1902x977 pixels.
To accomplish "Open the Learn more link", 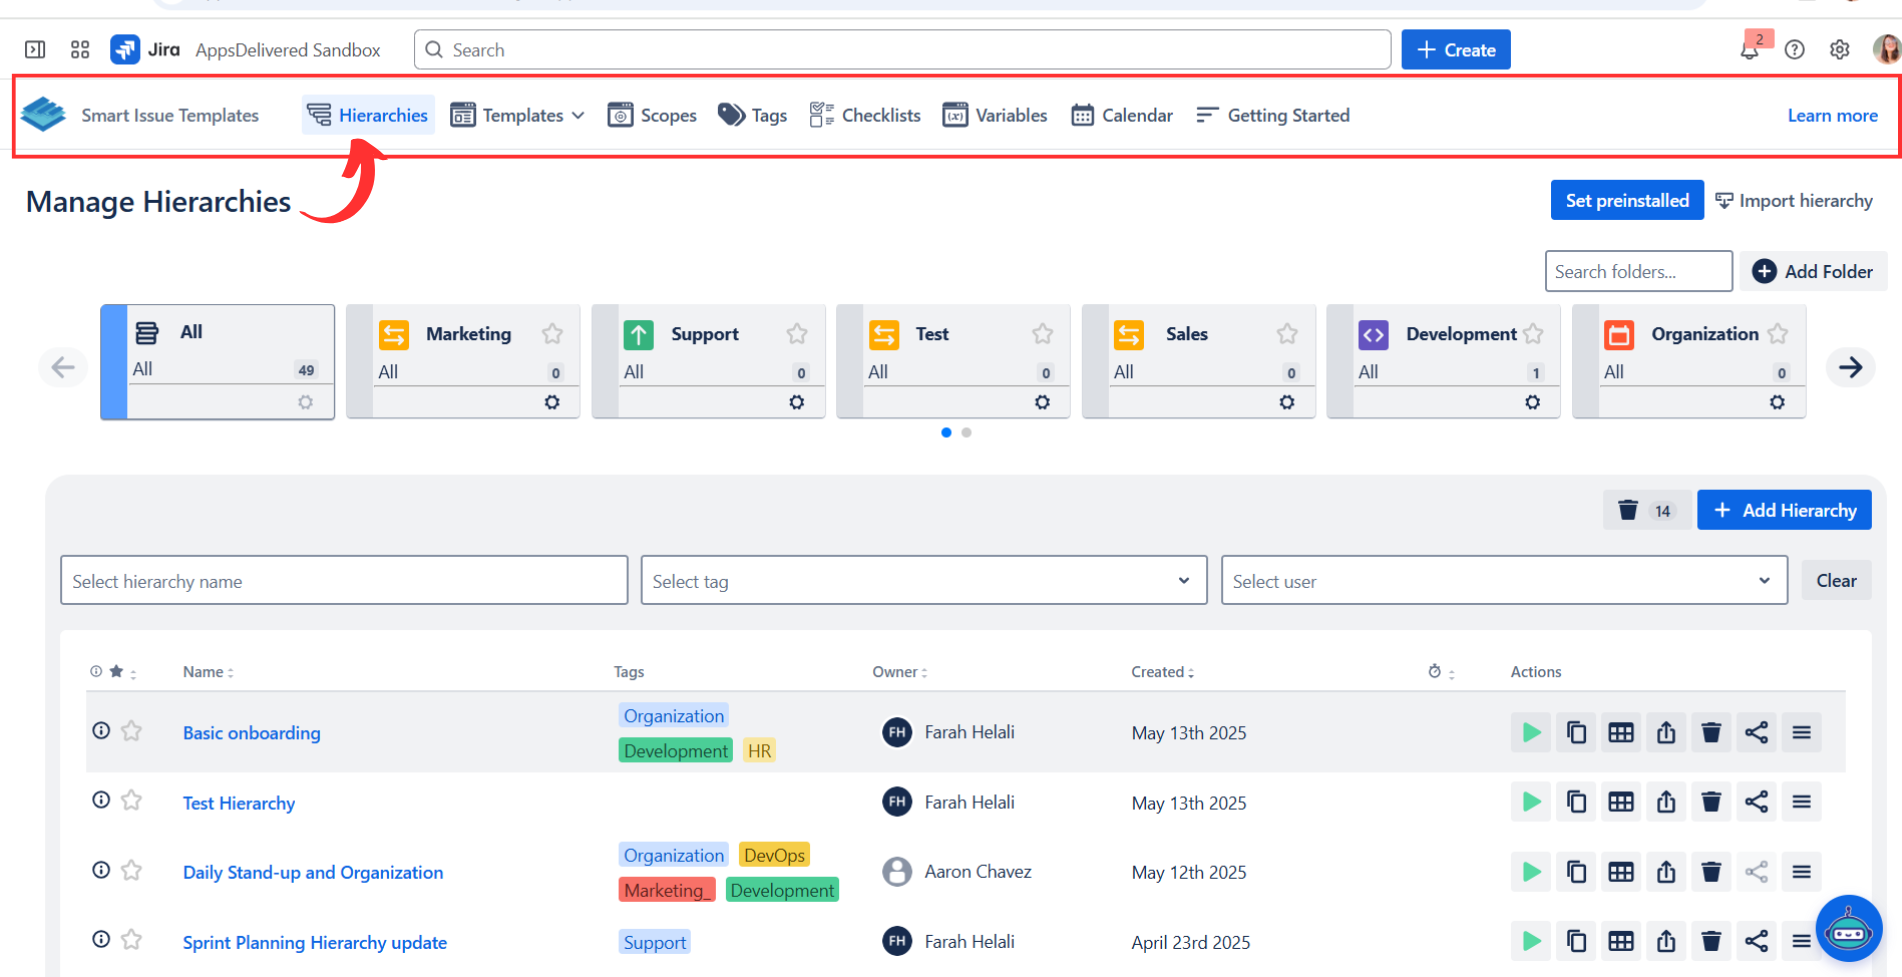I will [x=1832, y=116].
